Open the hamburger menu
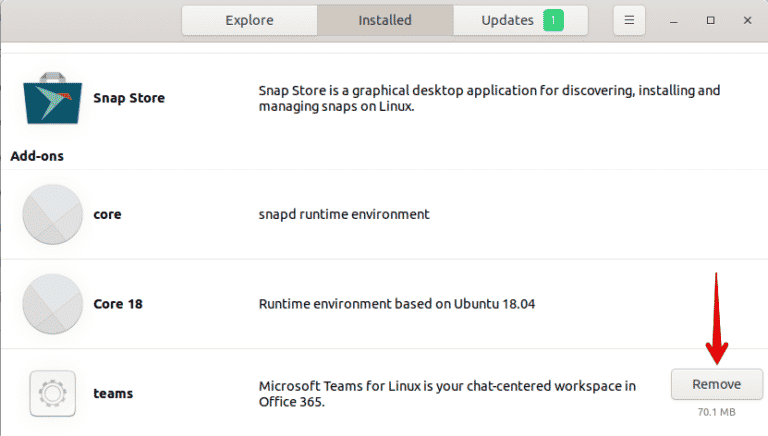This screenshot has width=768, height=436. click(629, 20)
